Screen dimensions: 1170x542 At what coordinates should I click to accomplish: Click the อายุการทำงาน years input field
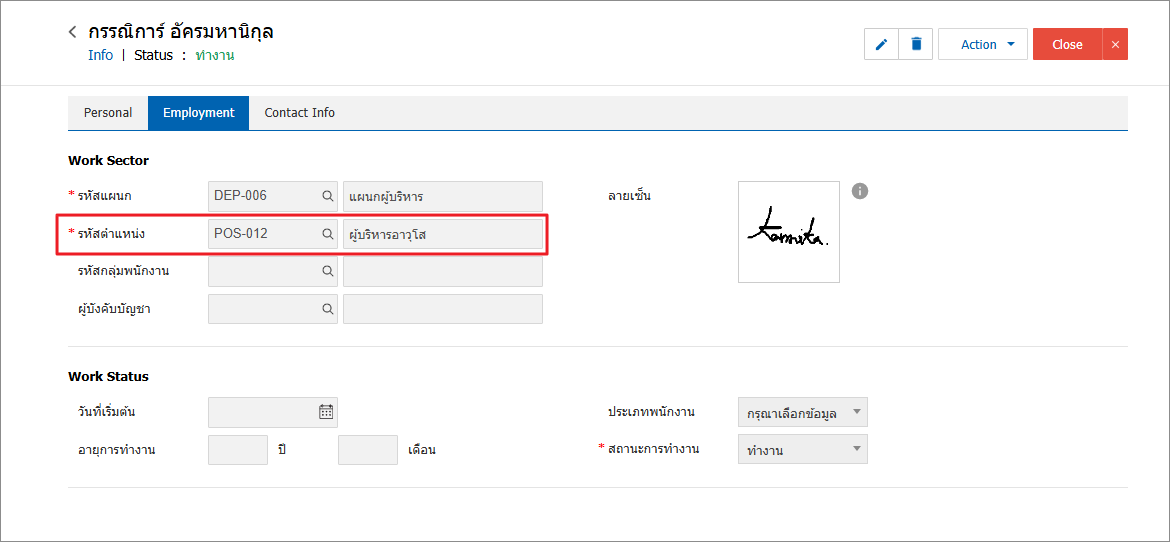pyautogui.click(x=238, y=450)
